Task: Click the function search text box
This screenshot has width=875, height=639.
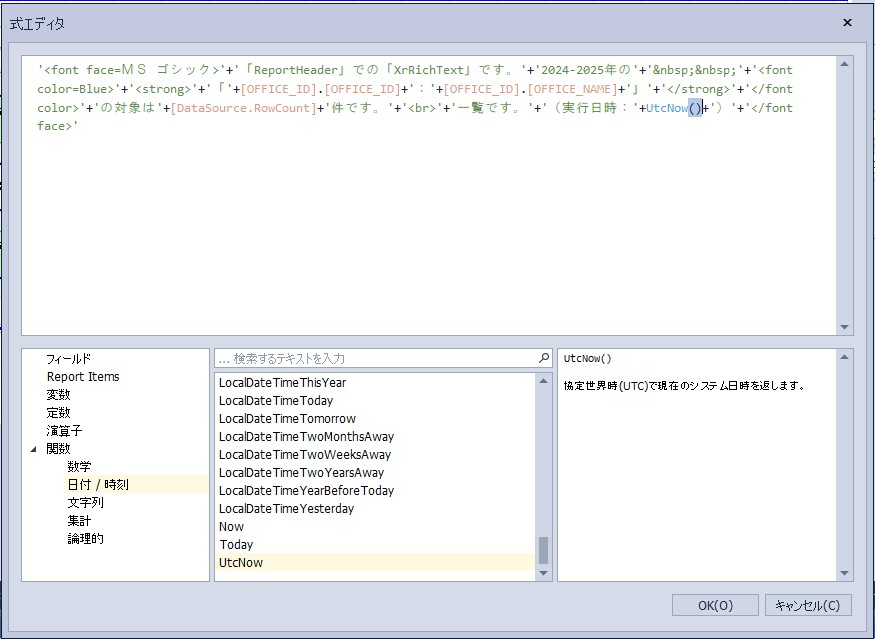Action: point(375,358)
